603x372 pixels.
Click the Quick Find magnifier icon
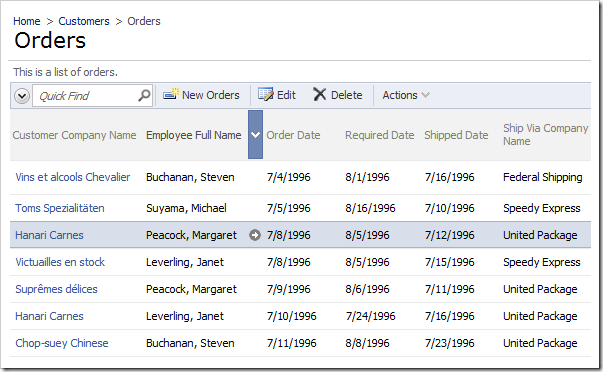point(144,95)
